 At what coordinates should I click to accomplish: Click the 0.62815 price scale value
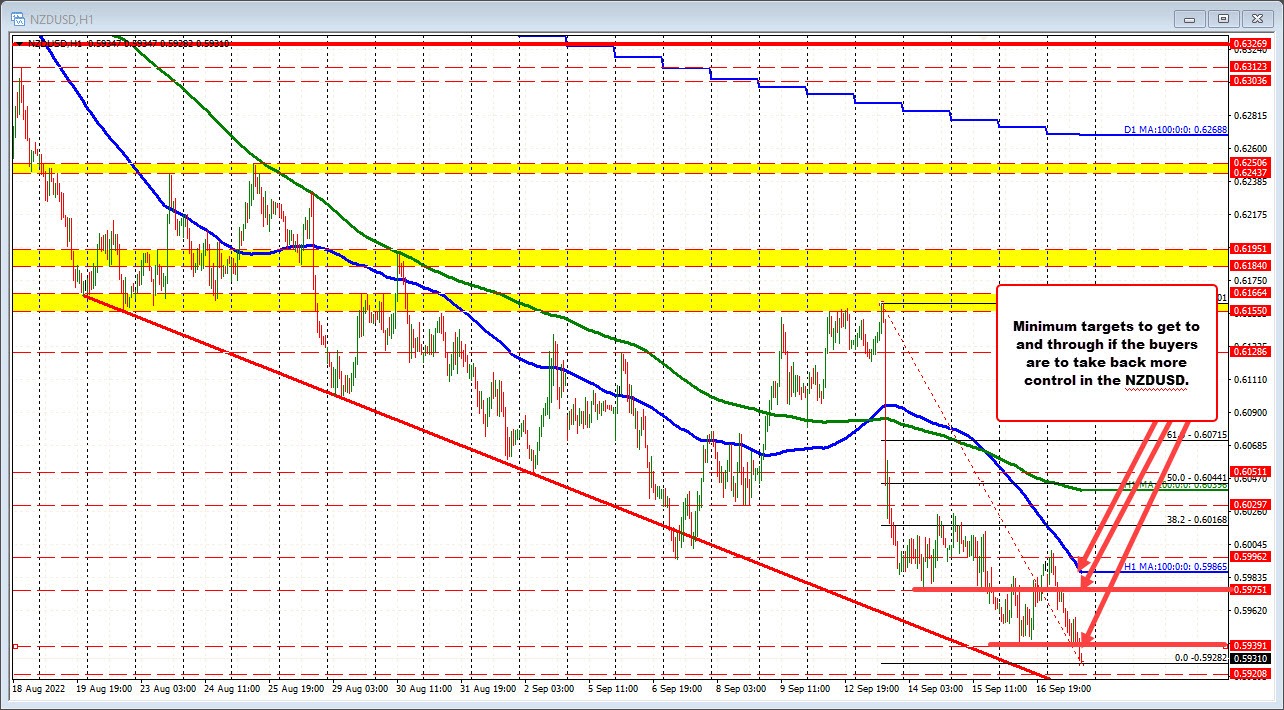tap(1251, 116)
